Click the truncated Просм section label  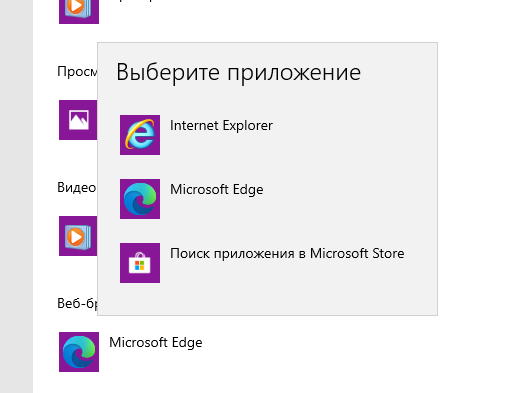(x=77, y=72)
